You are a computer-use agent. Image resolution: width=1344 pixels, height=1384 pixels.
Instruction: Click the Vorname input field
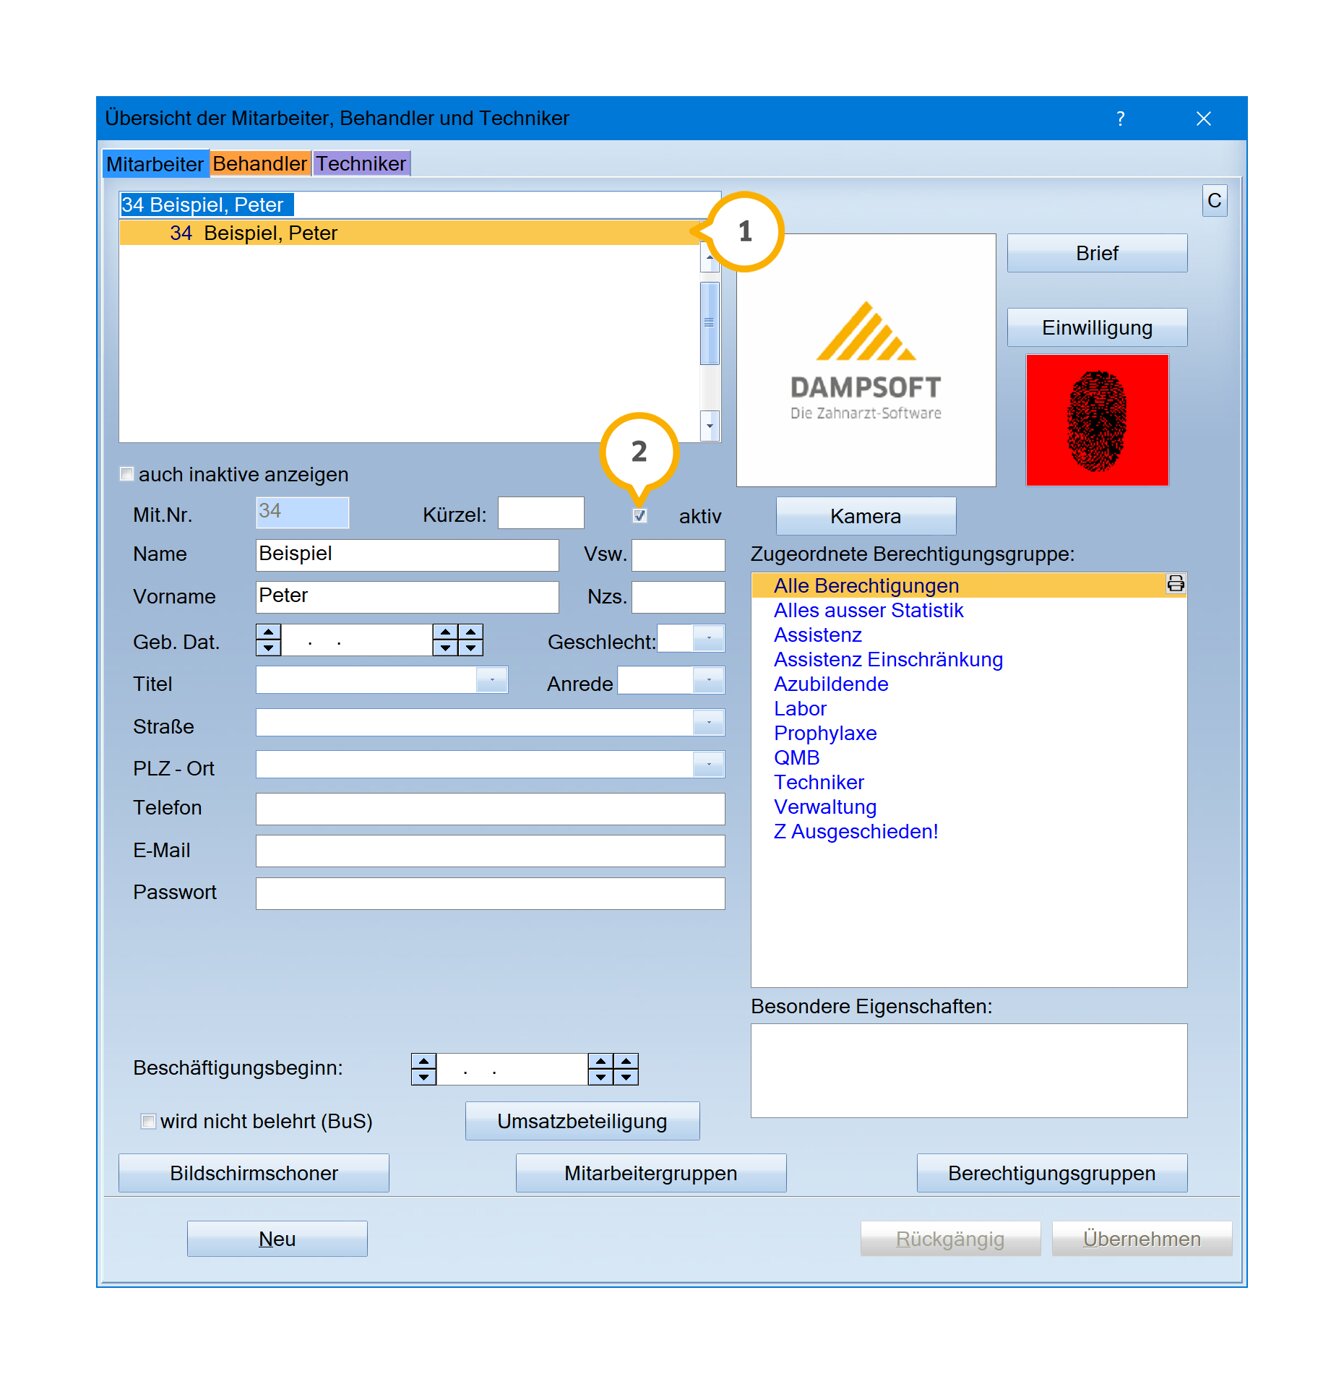407,597
